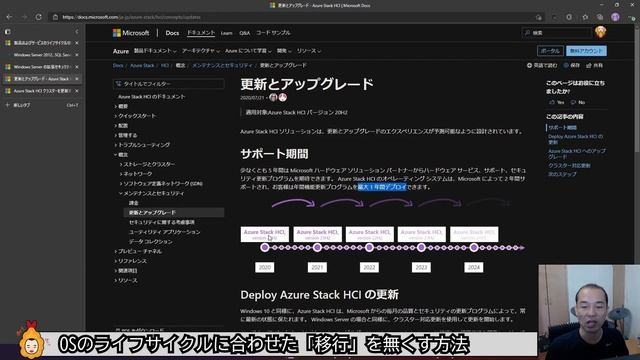Click the Docs user avatar beside search

pyautogui.click(x=600, y=32)
